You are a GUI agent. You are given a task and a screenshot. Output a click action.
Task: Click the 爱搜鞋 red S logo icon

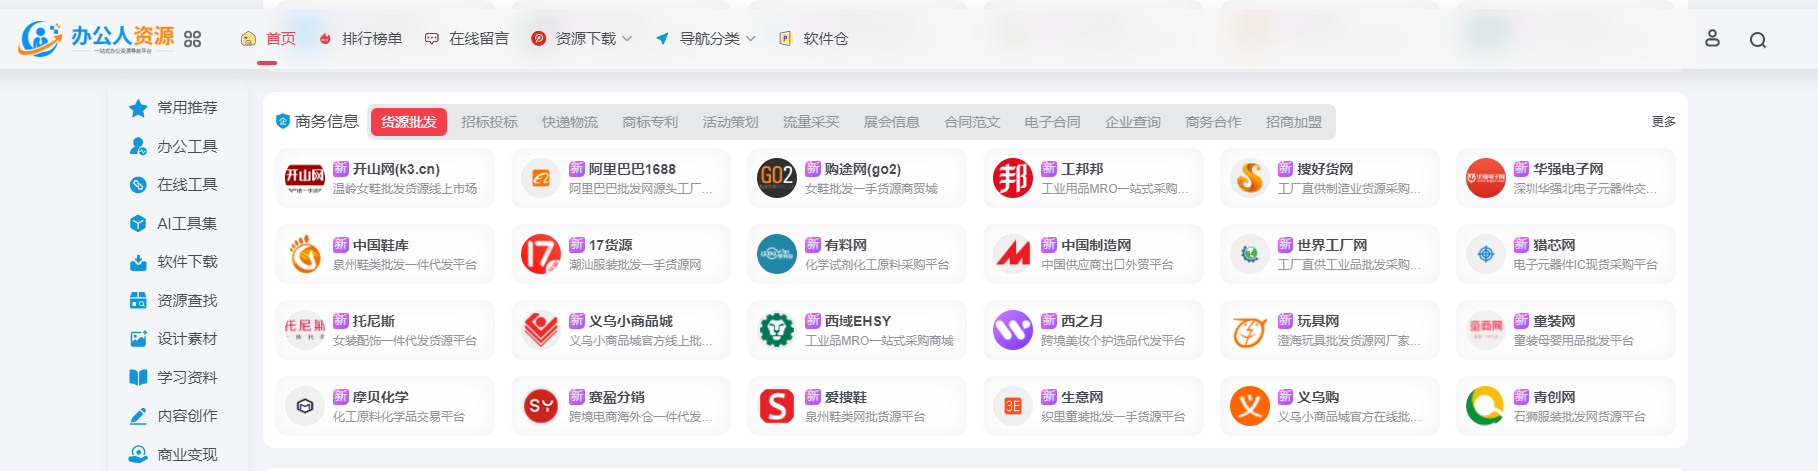[777, 406]
